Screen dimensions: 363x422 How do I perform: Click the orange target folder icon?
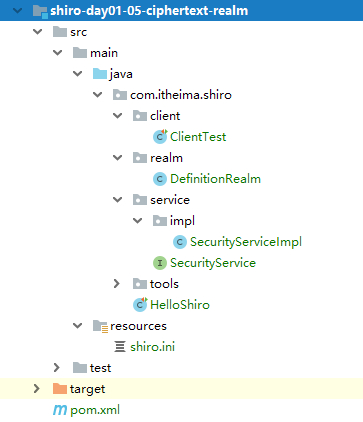[x=60, y=389]
